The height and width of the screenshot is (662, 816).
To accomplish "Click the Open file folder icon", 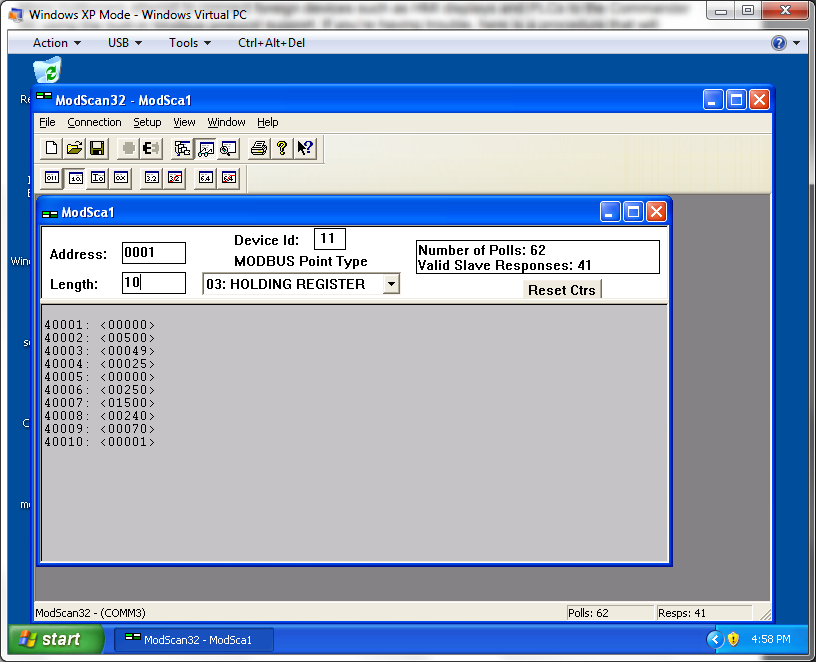I will tap(74, 148).
